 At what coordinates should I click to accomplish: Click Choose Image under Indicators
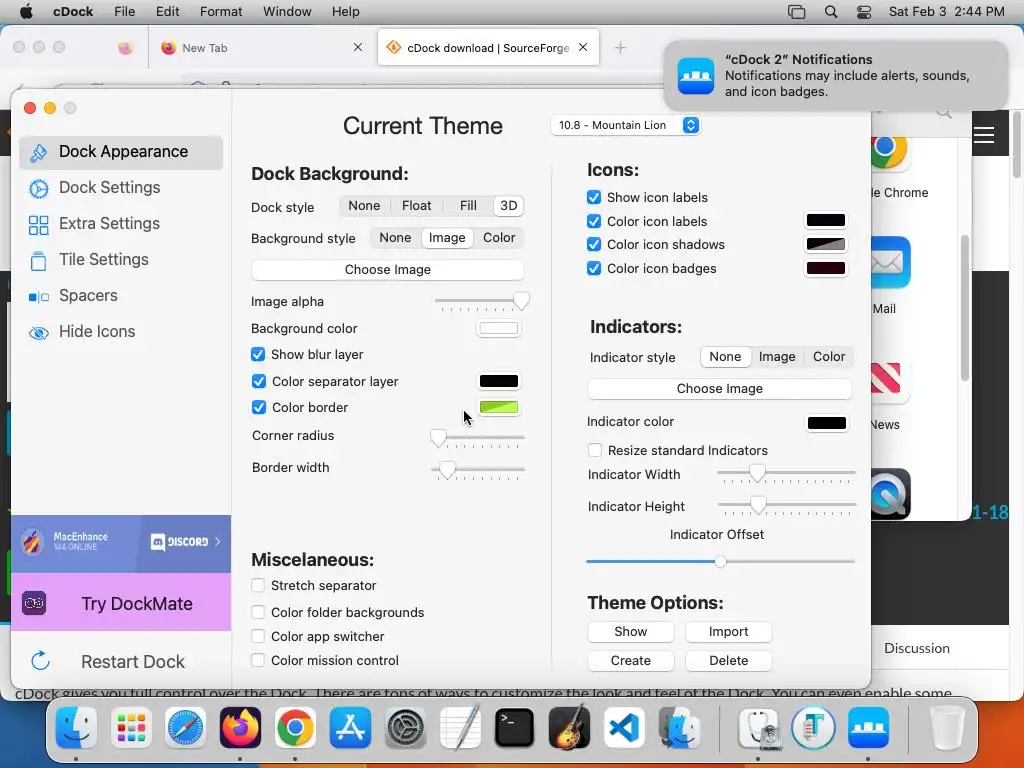tap(720, 389)
